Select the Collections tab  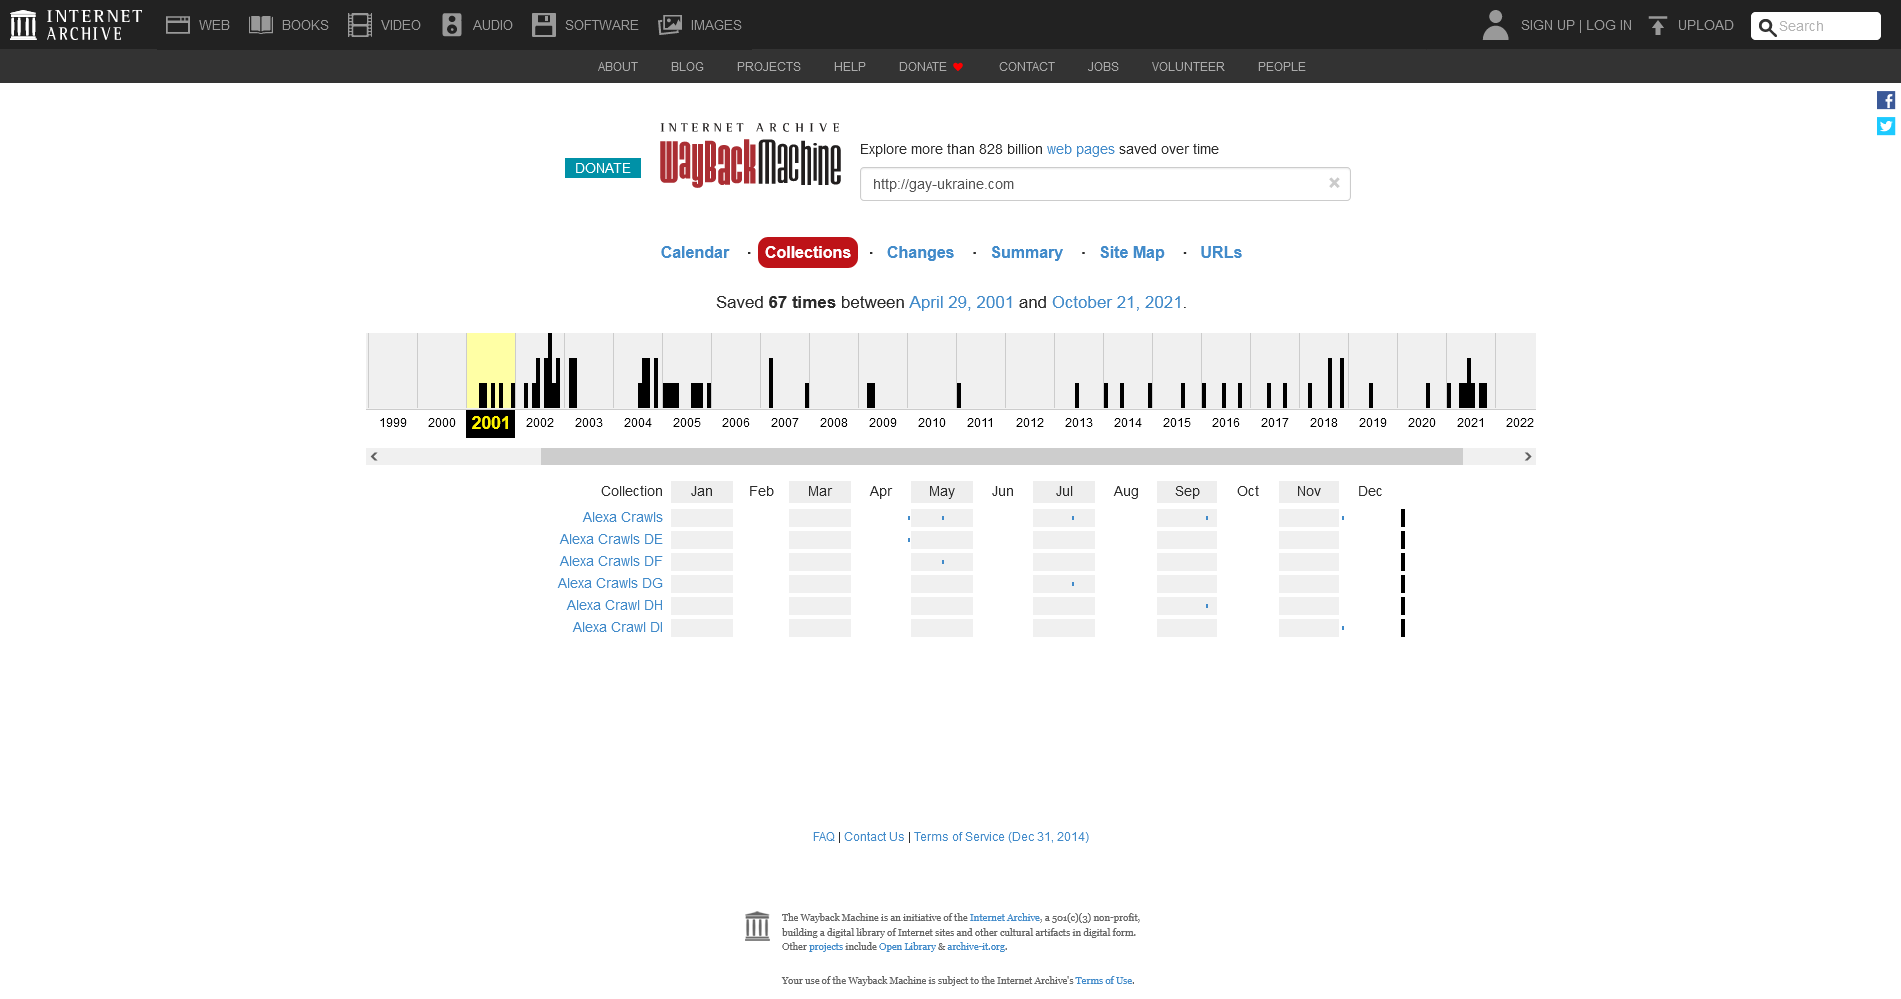pyautogui.click(x=808, y=253)
